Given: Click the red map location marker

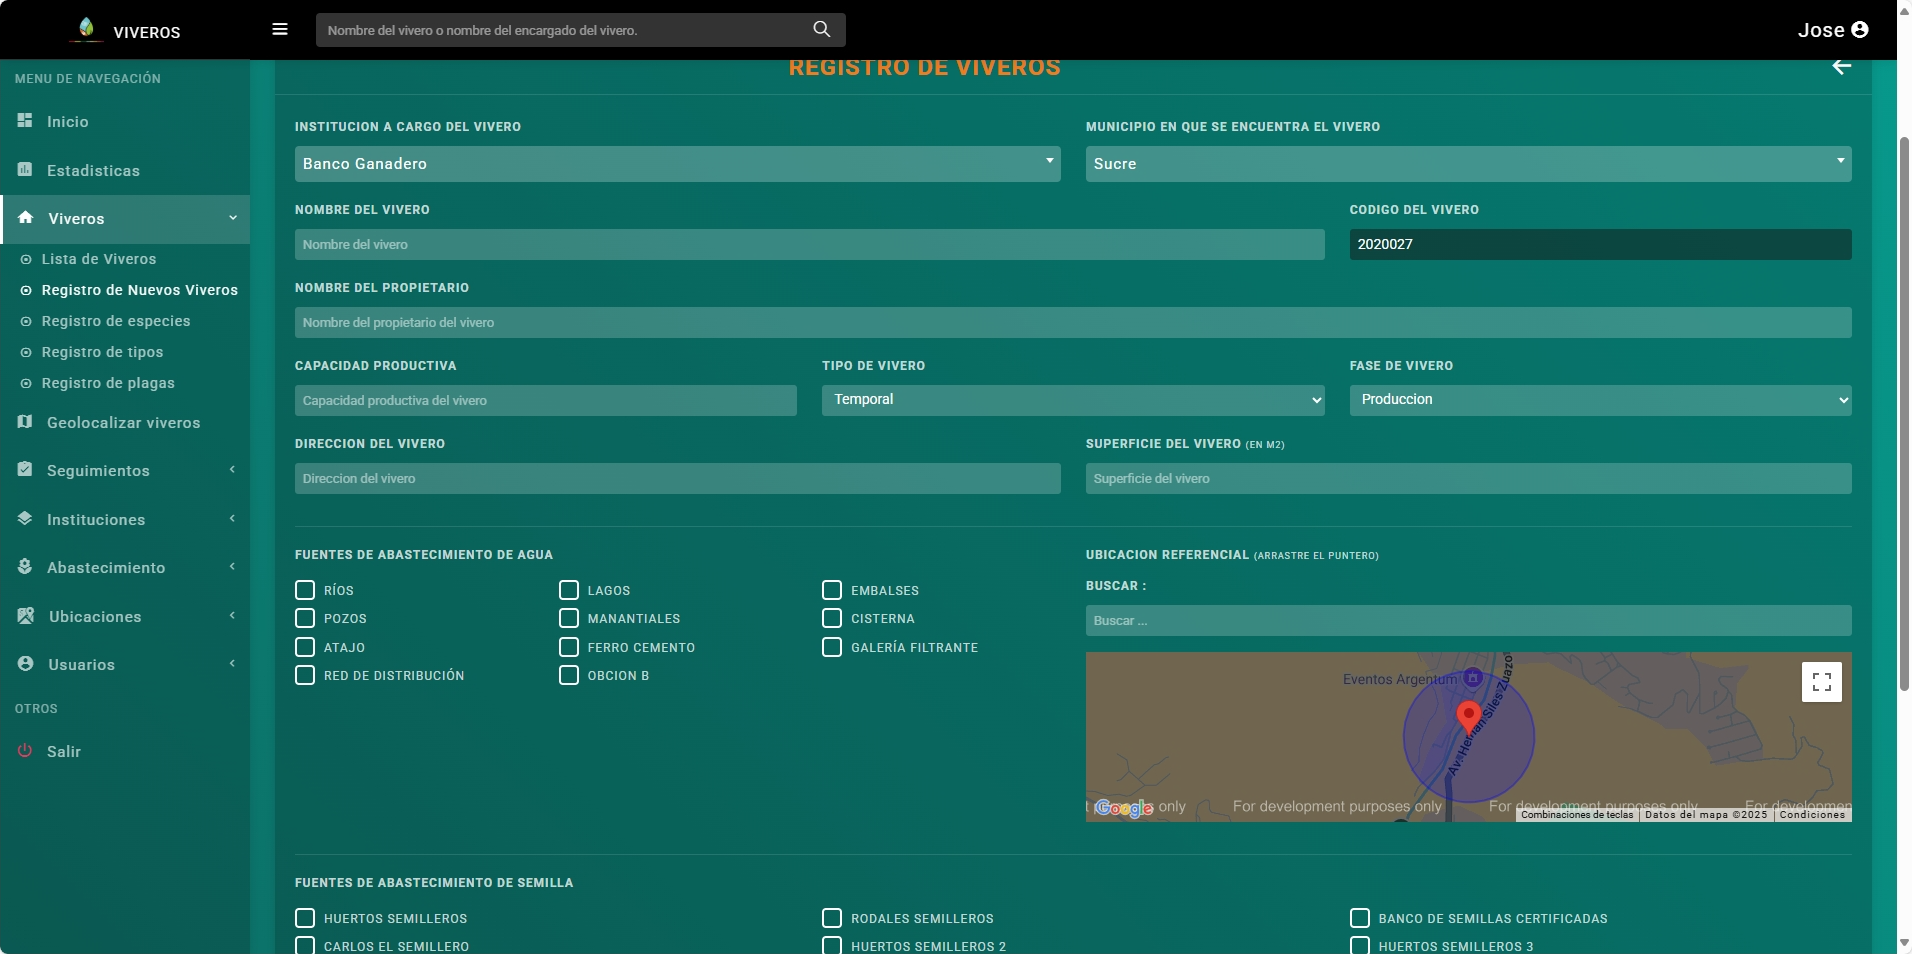Looking at the screenshot, I should pyautogui.click(x=1468, y=715).
